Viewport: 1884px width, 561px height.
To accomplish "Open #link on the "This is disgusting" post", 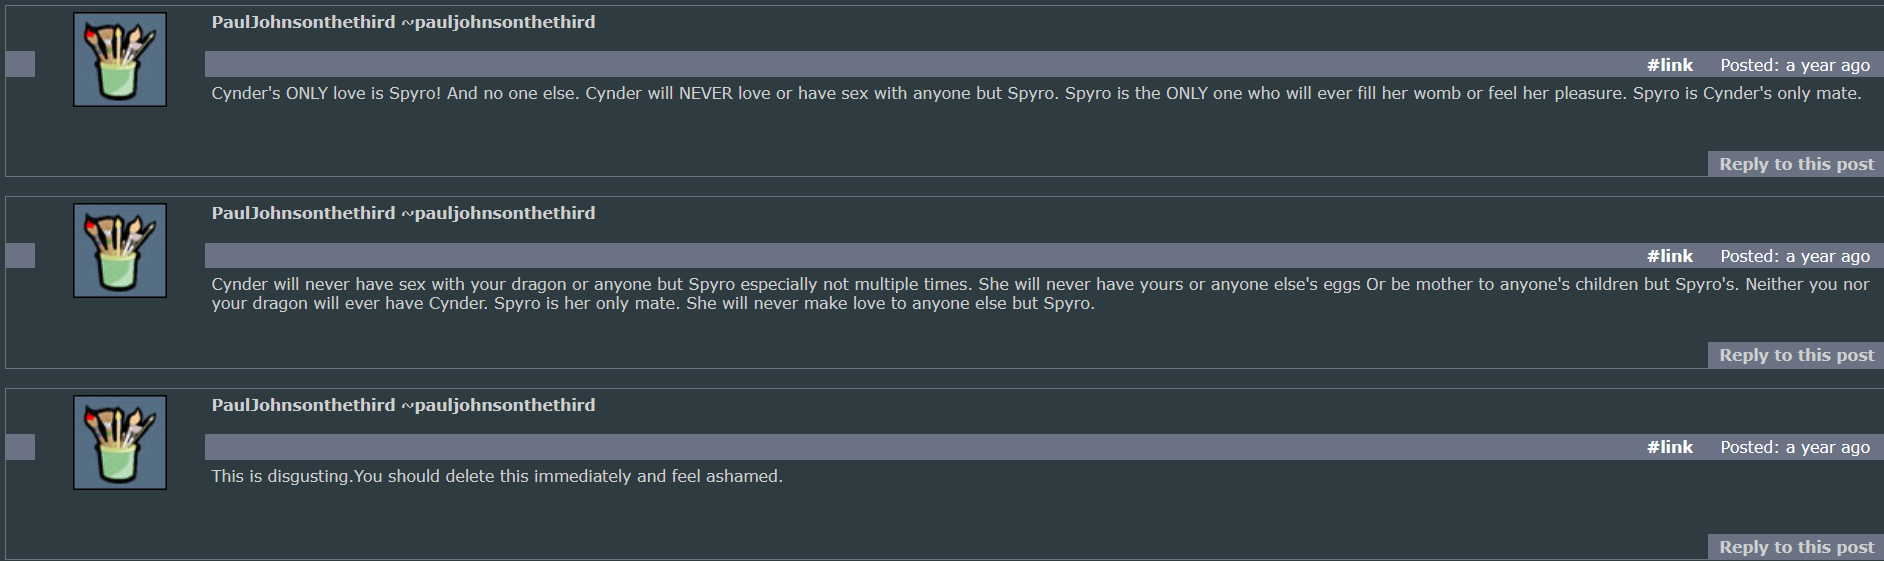I will tap(1670, 447).
